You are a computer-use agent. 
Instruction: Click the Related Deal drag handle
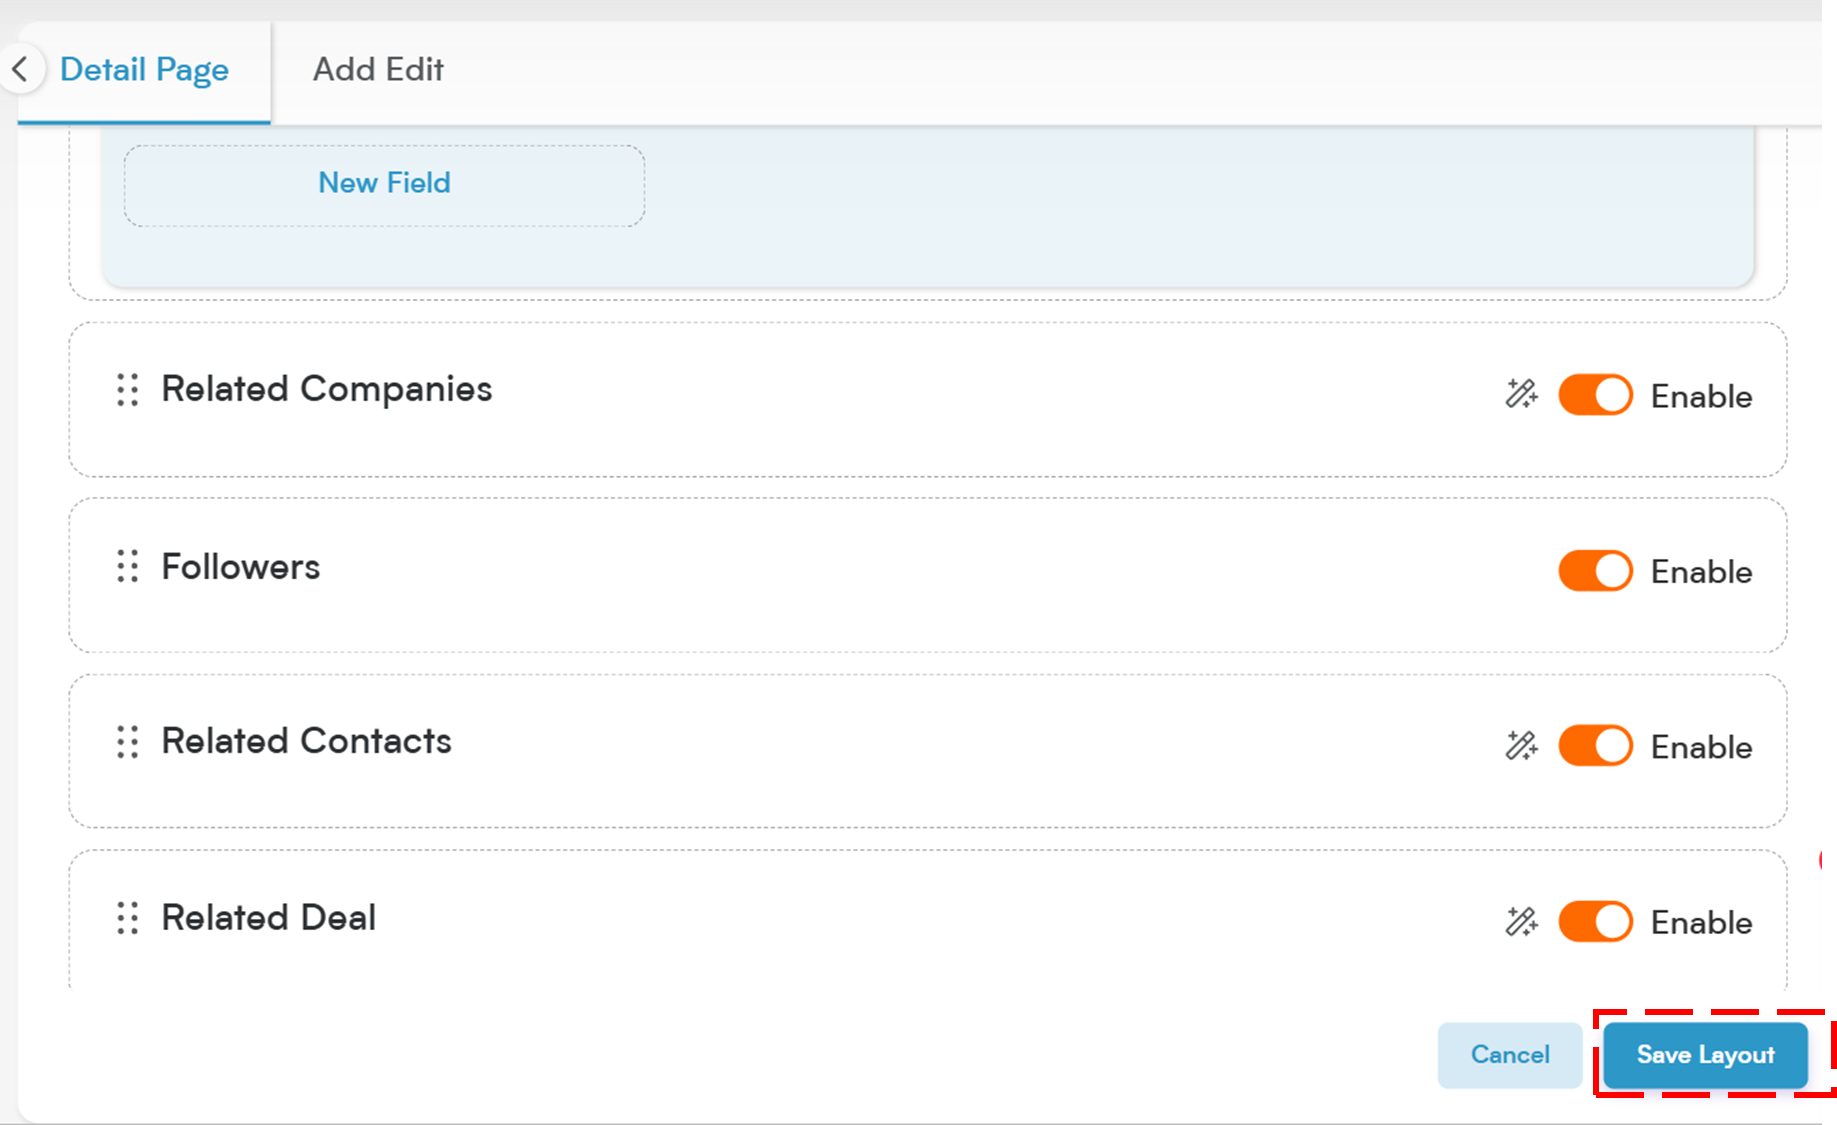[127, 918]
